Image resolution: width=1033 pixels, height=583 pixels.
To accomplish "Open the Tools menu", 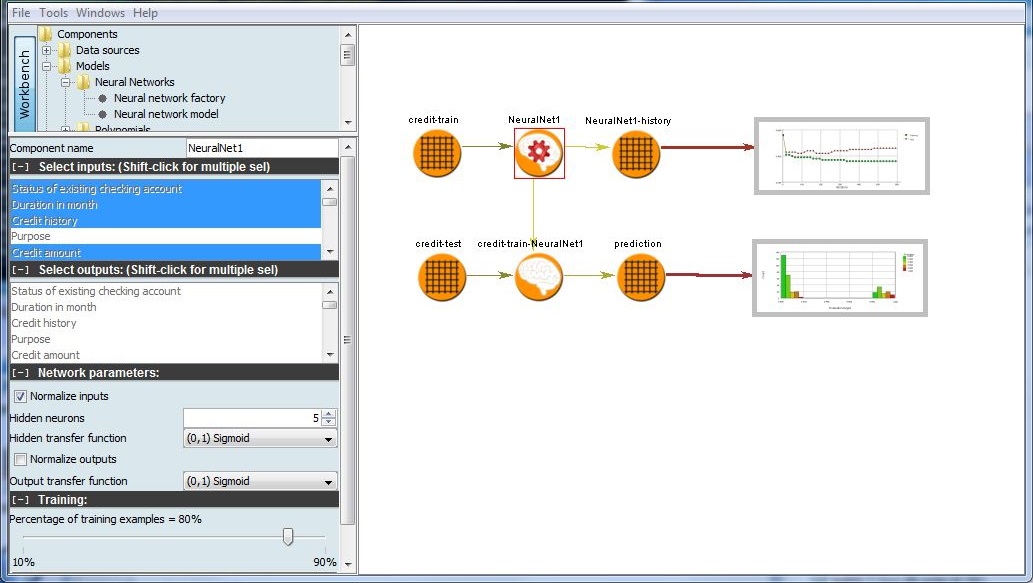I will pyautogui.click(x=52, y=13).
